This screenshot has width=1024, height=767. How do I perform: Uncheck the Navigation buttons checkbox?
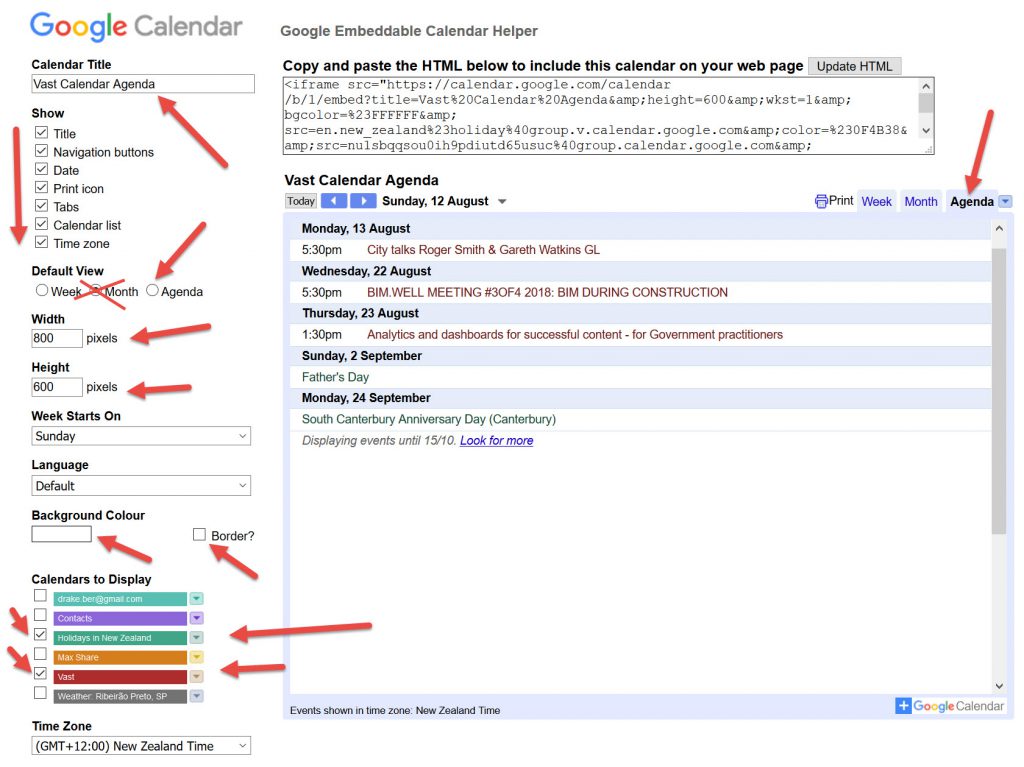41,151
